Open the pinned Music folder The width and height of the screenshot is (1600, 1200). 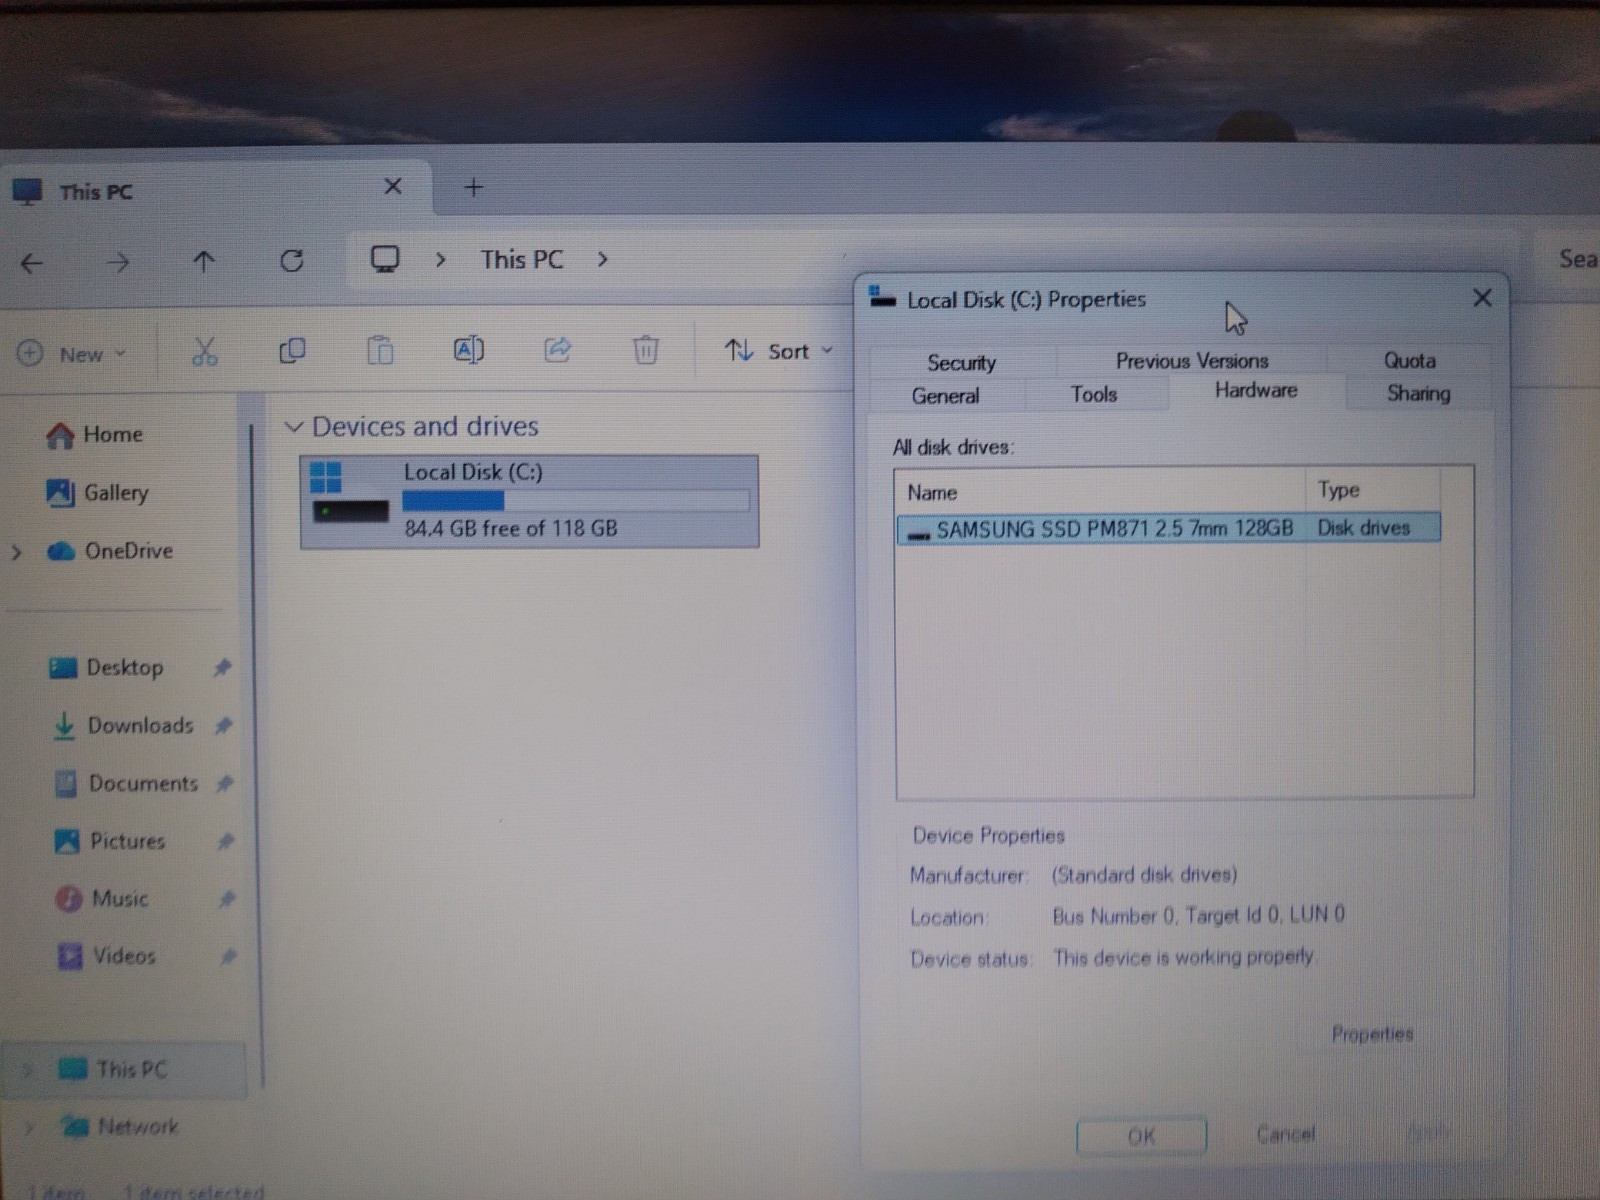[x=102, y=899]
